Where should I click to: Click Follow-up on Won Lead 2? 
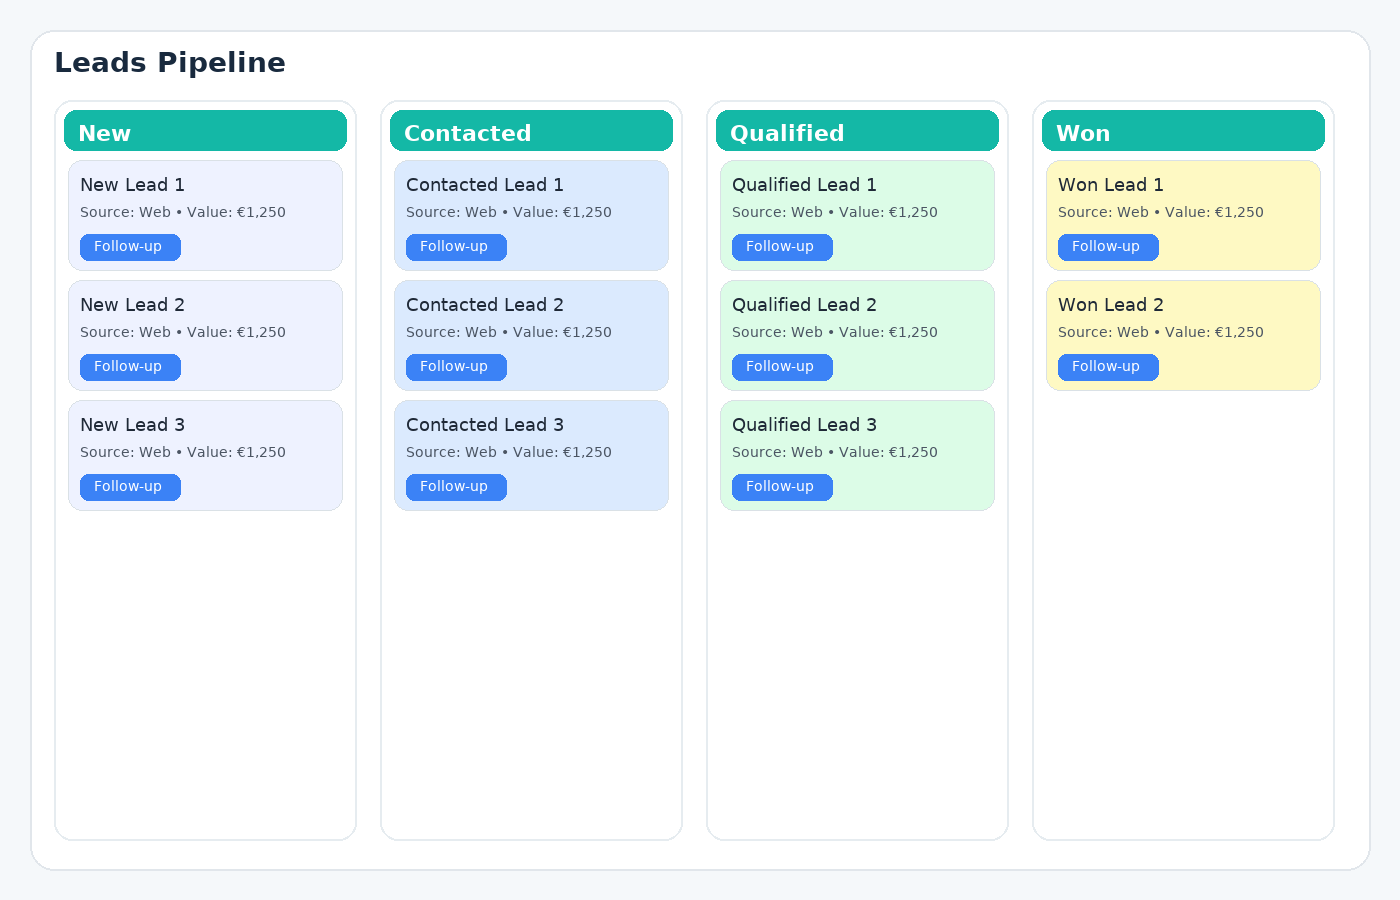(x=1108, y=367)
